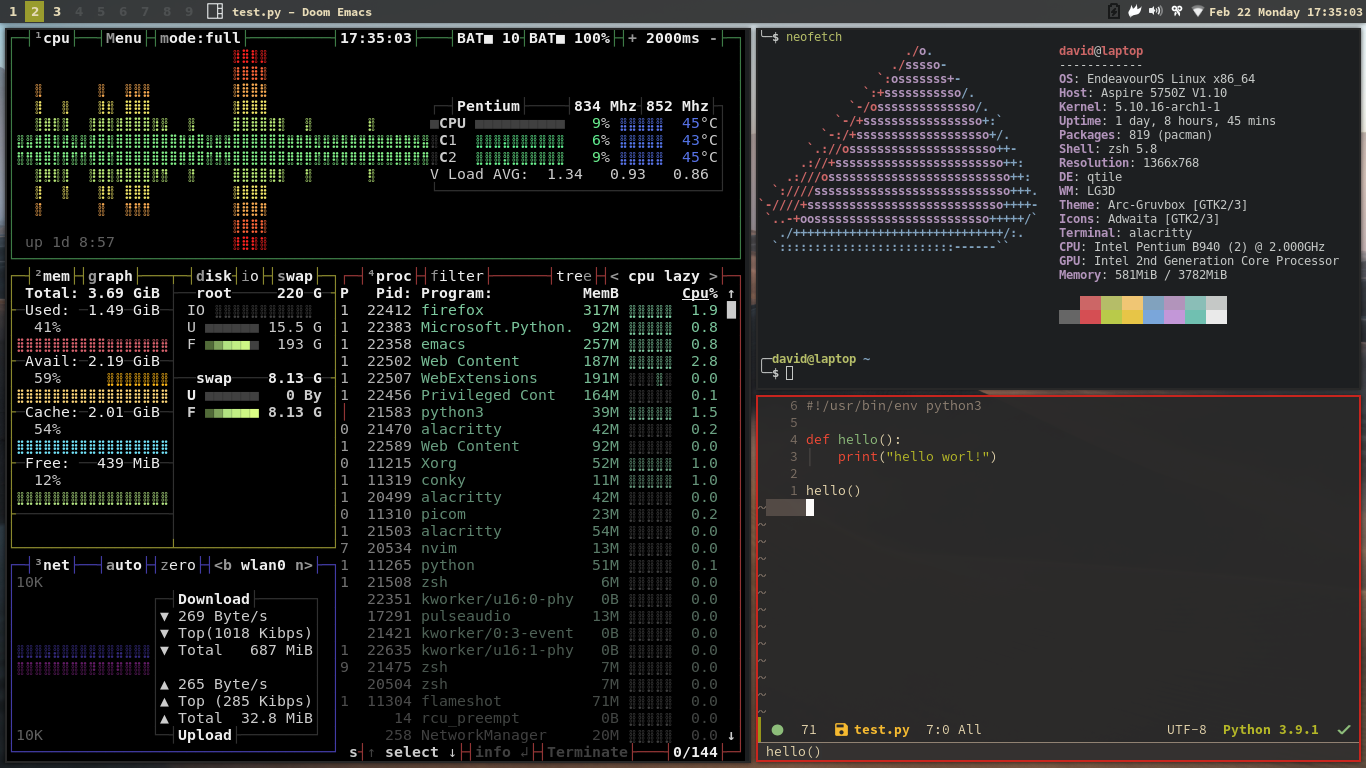Open the Flameshot tray icon
1366x768 pixels.
pyautogui.click(x=1135, y=11)
